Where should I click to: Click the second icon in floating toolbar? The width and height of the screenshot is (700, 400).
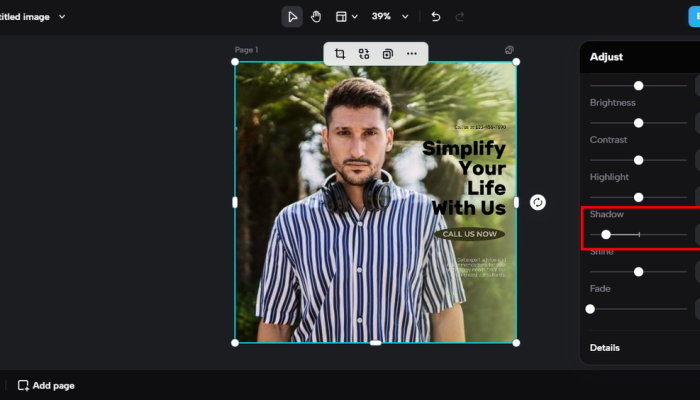click(x=364, y=53)
